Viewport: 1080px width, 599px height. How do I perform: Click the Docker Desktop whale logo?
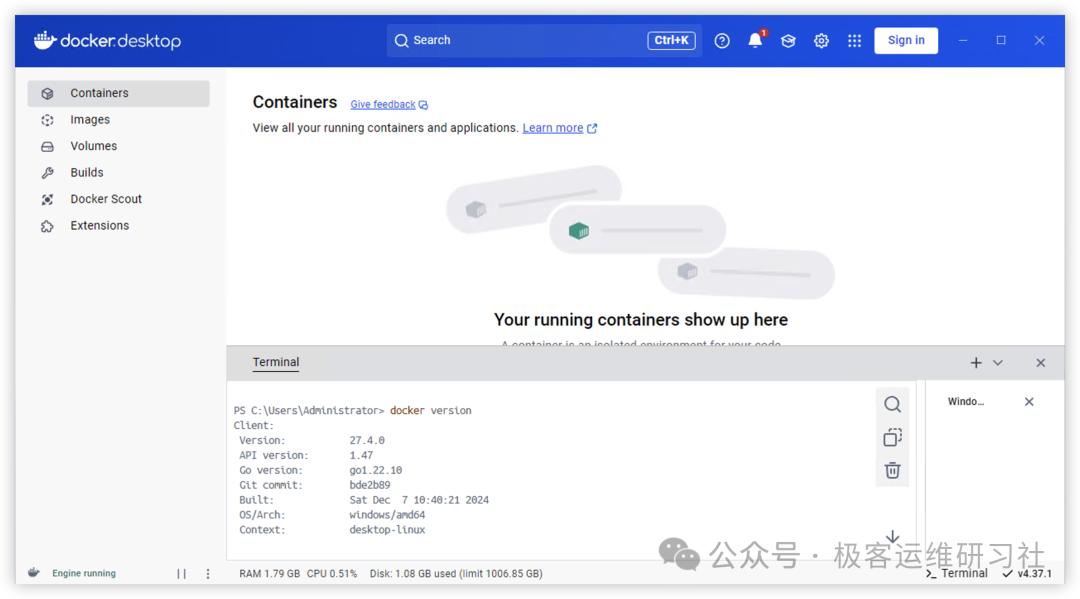tap(107, 41)
